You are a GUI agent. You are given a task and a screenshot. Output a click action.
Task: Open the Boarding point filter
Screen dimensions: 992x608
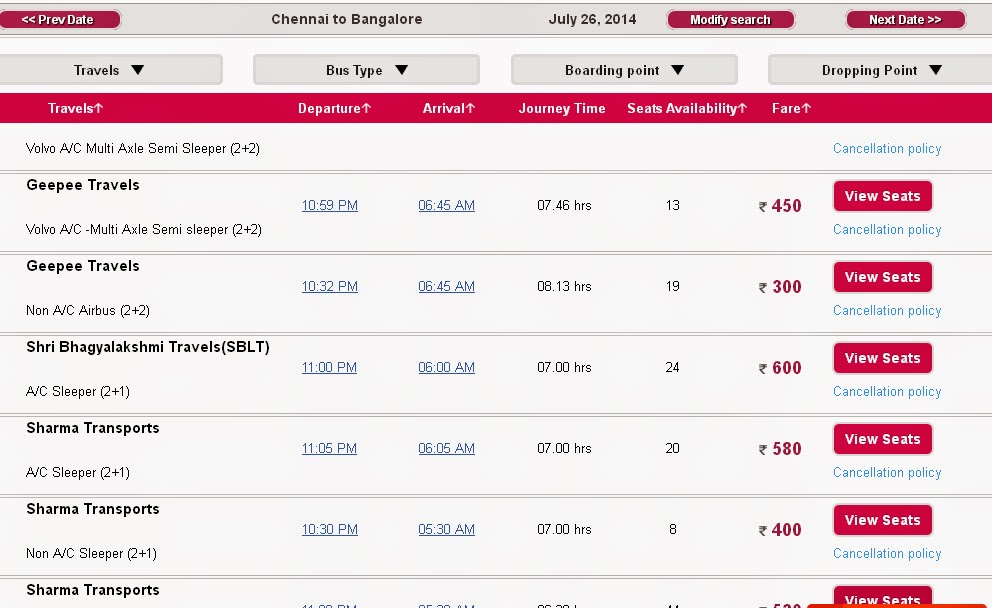pyautogui.click(x=624, y=69)
